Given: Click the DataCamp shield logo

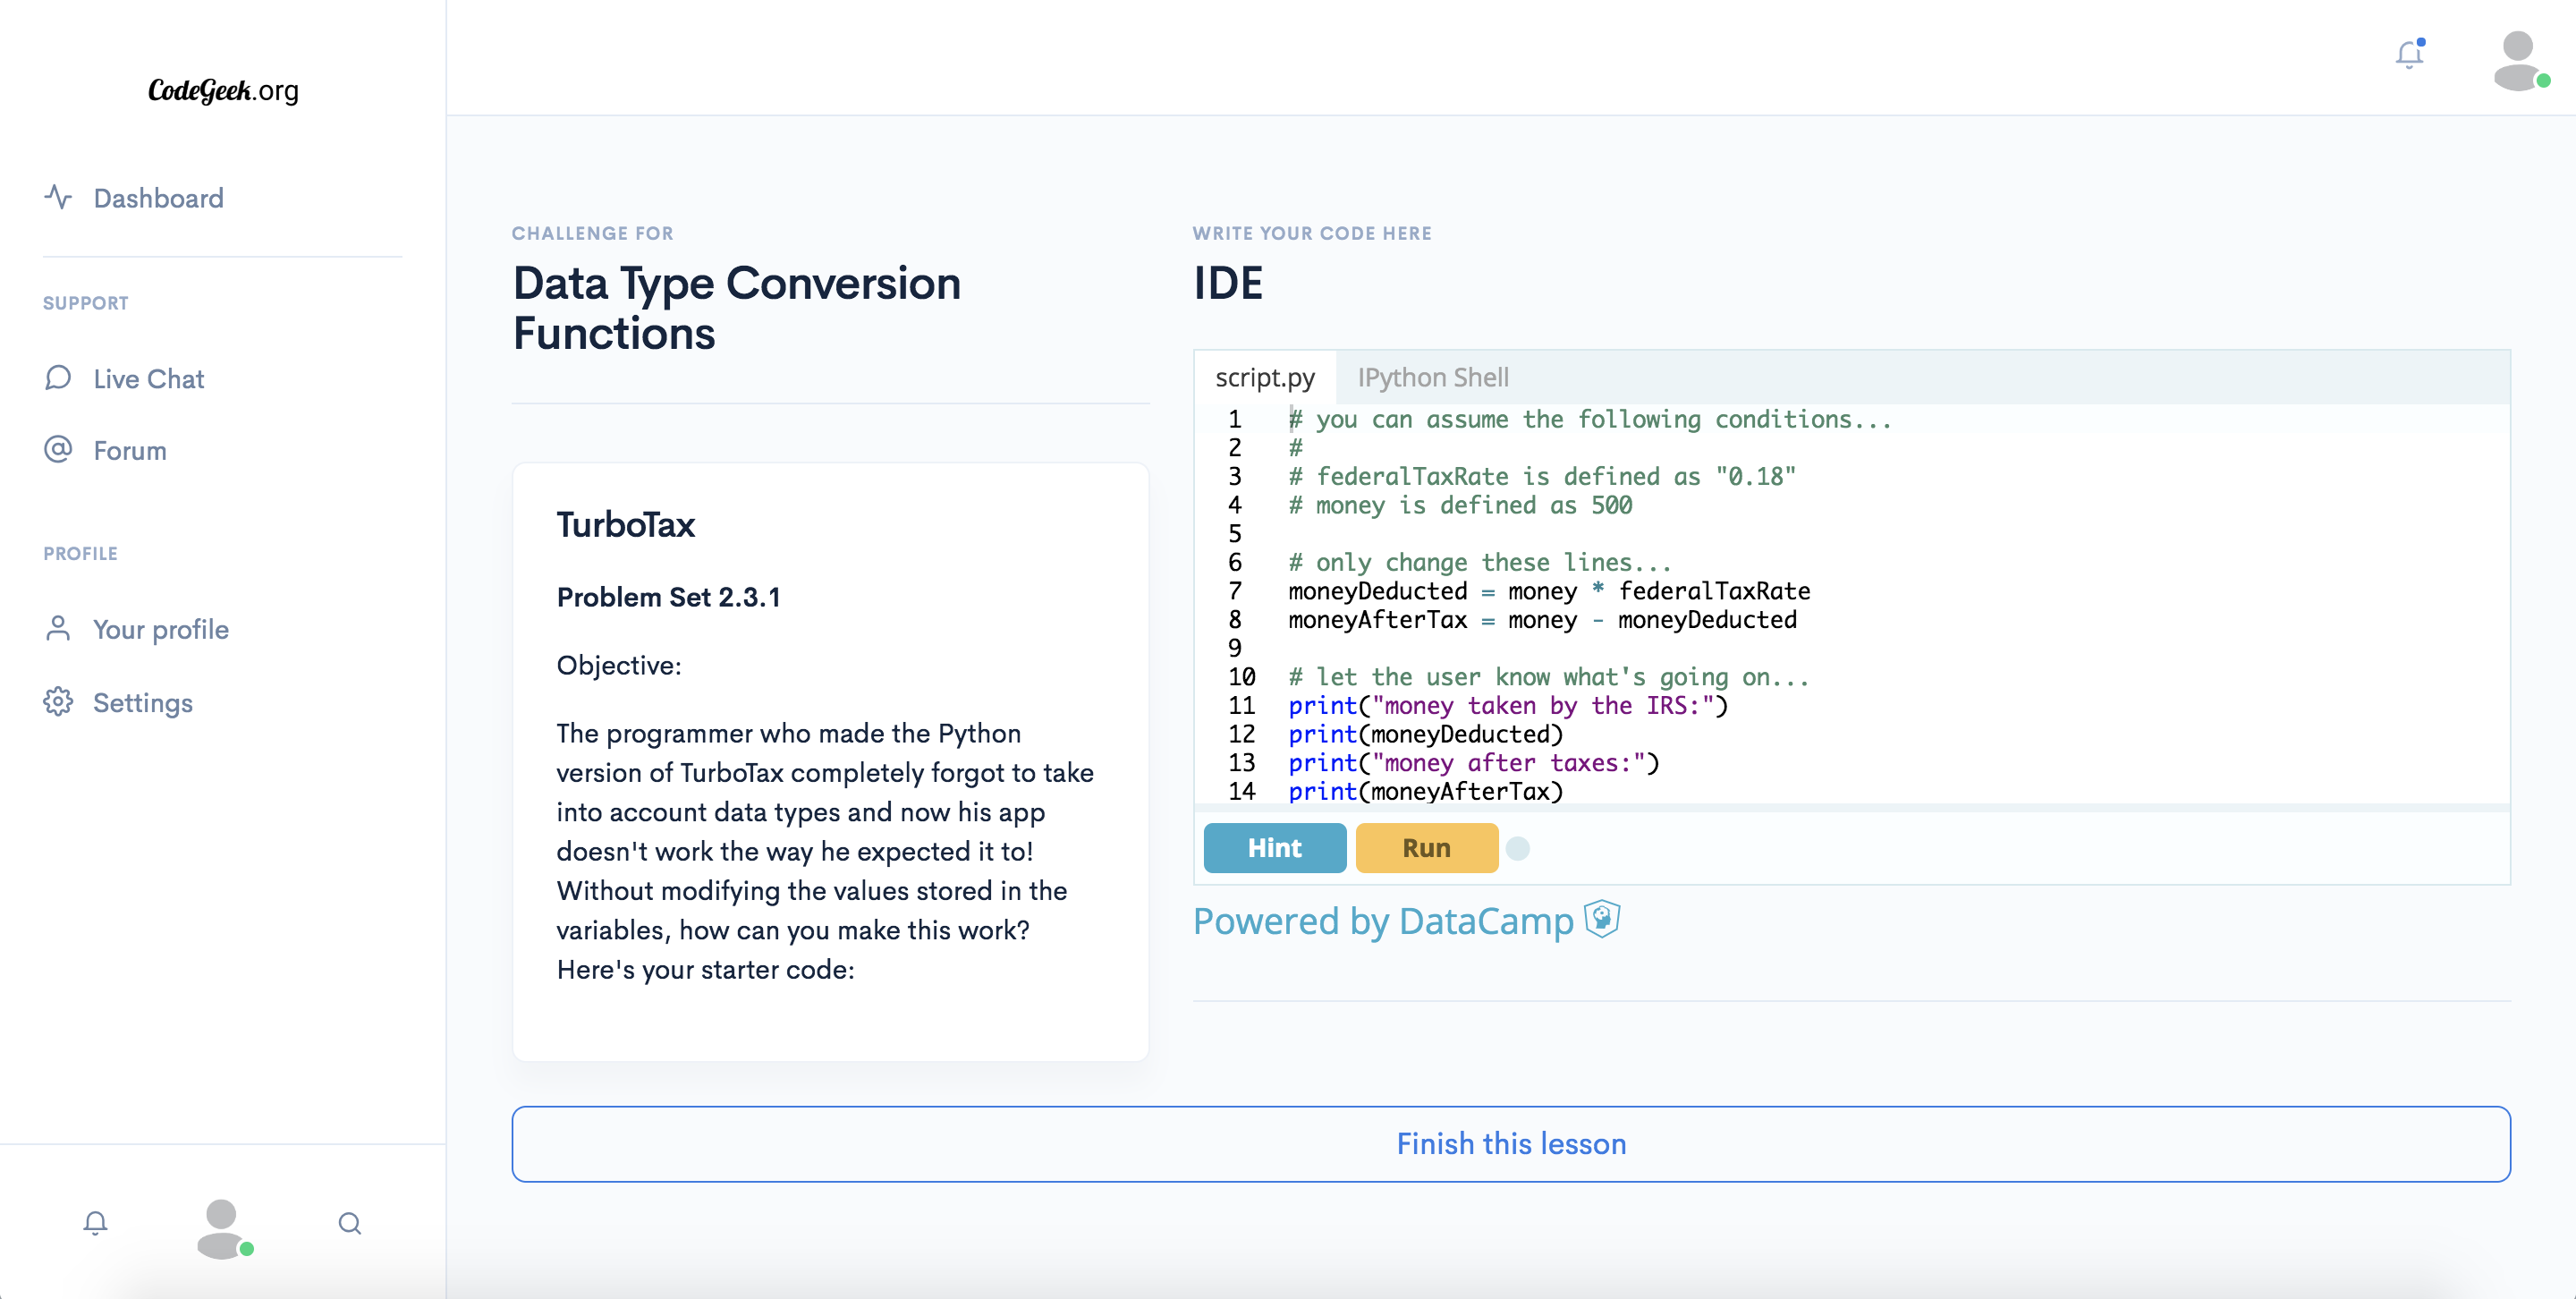Looking at the screenshot, I should (x=1601, y=921).
